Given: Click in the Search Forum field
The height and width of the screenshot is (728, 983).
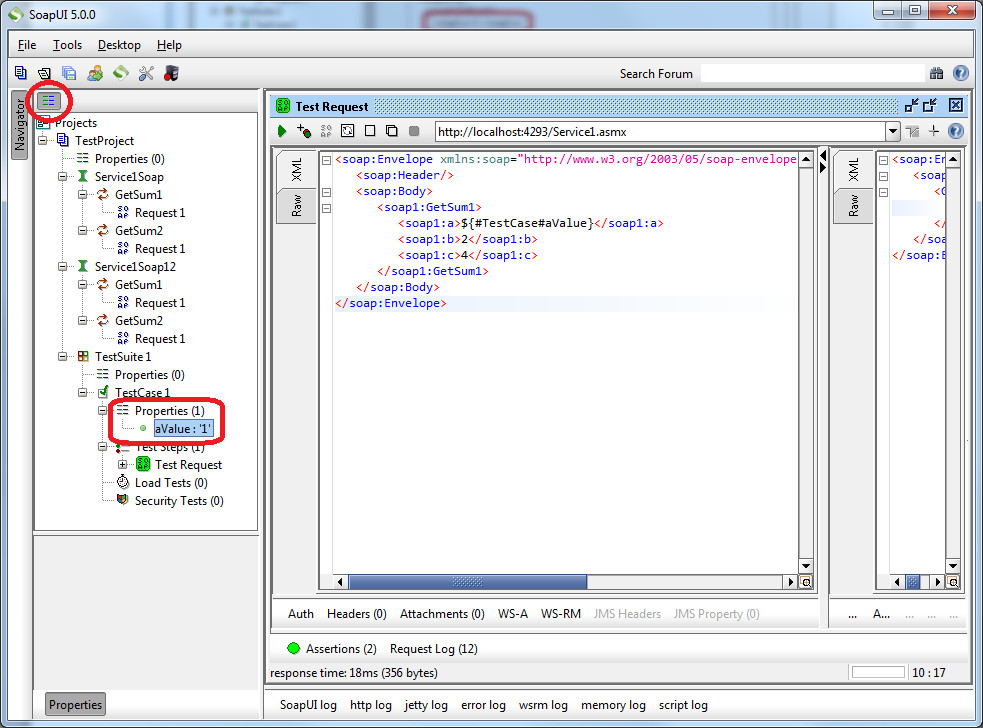Looking at the screenshot, I should [x=812, y=73].
